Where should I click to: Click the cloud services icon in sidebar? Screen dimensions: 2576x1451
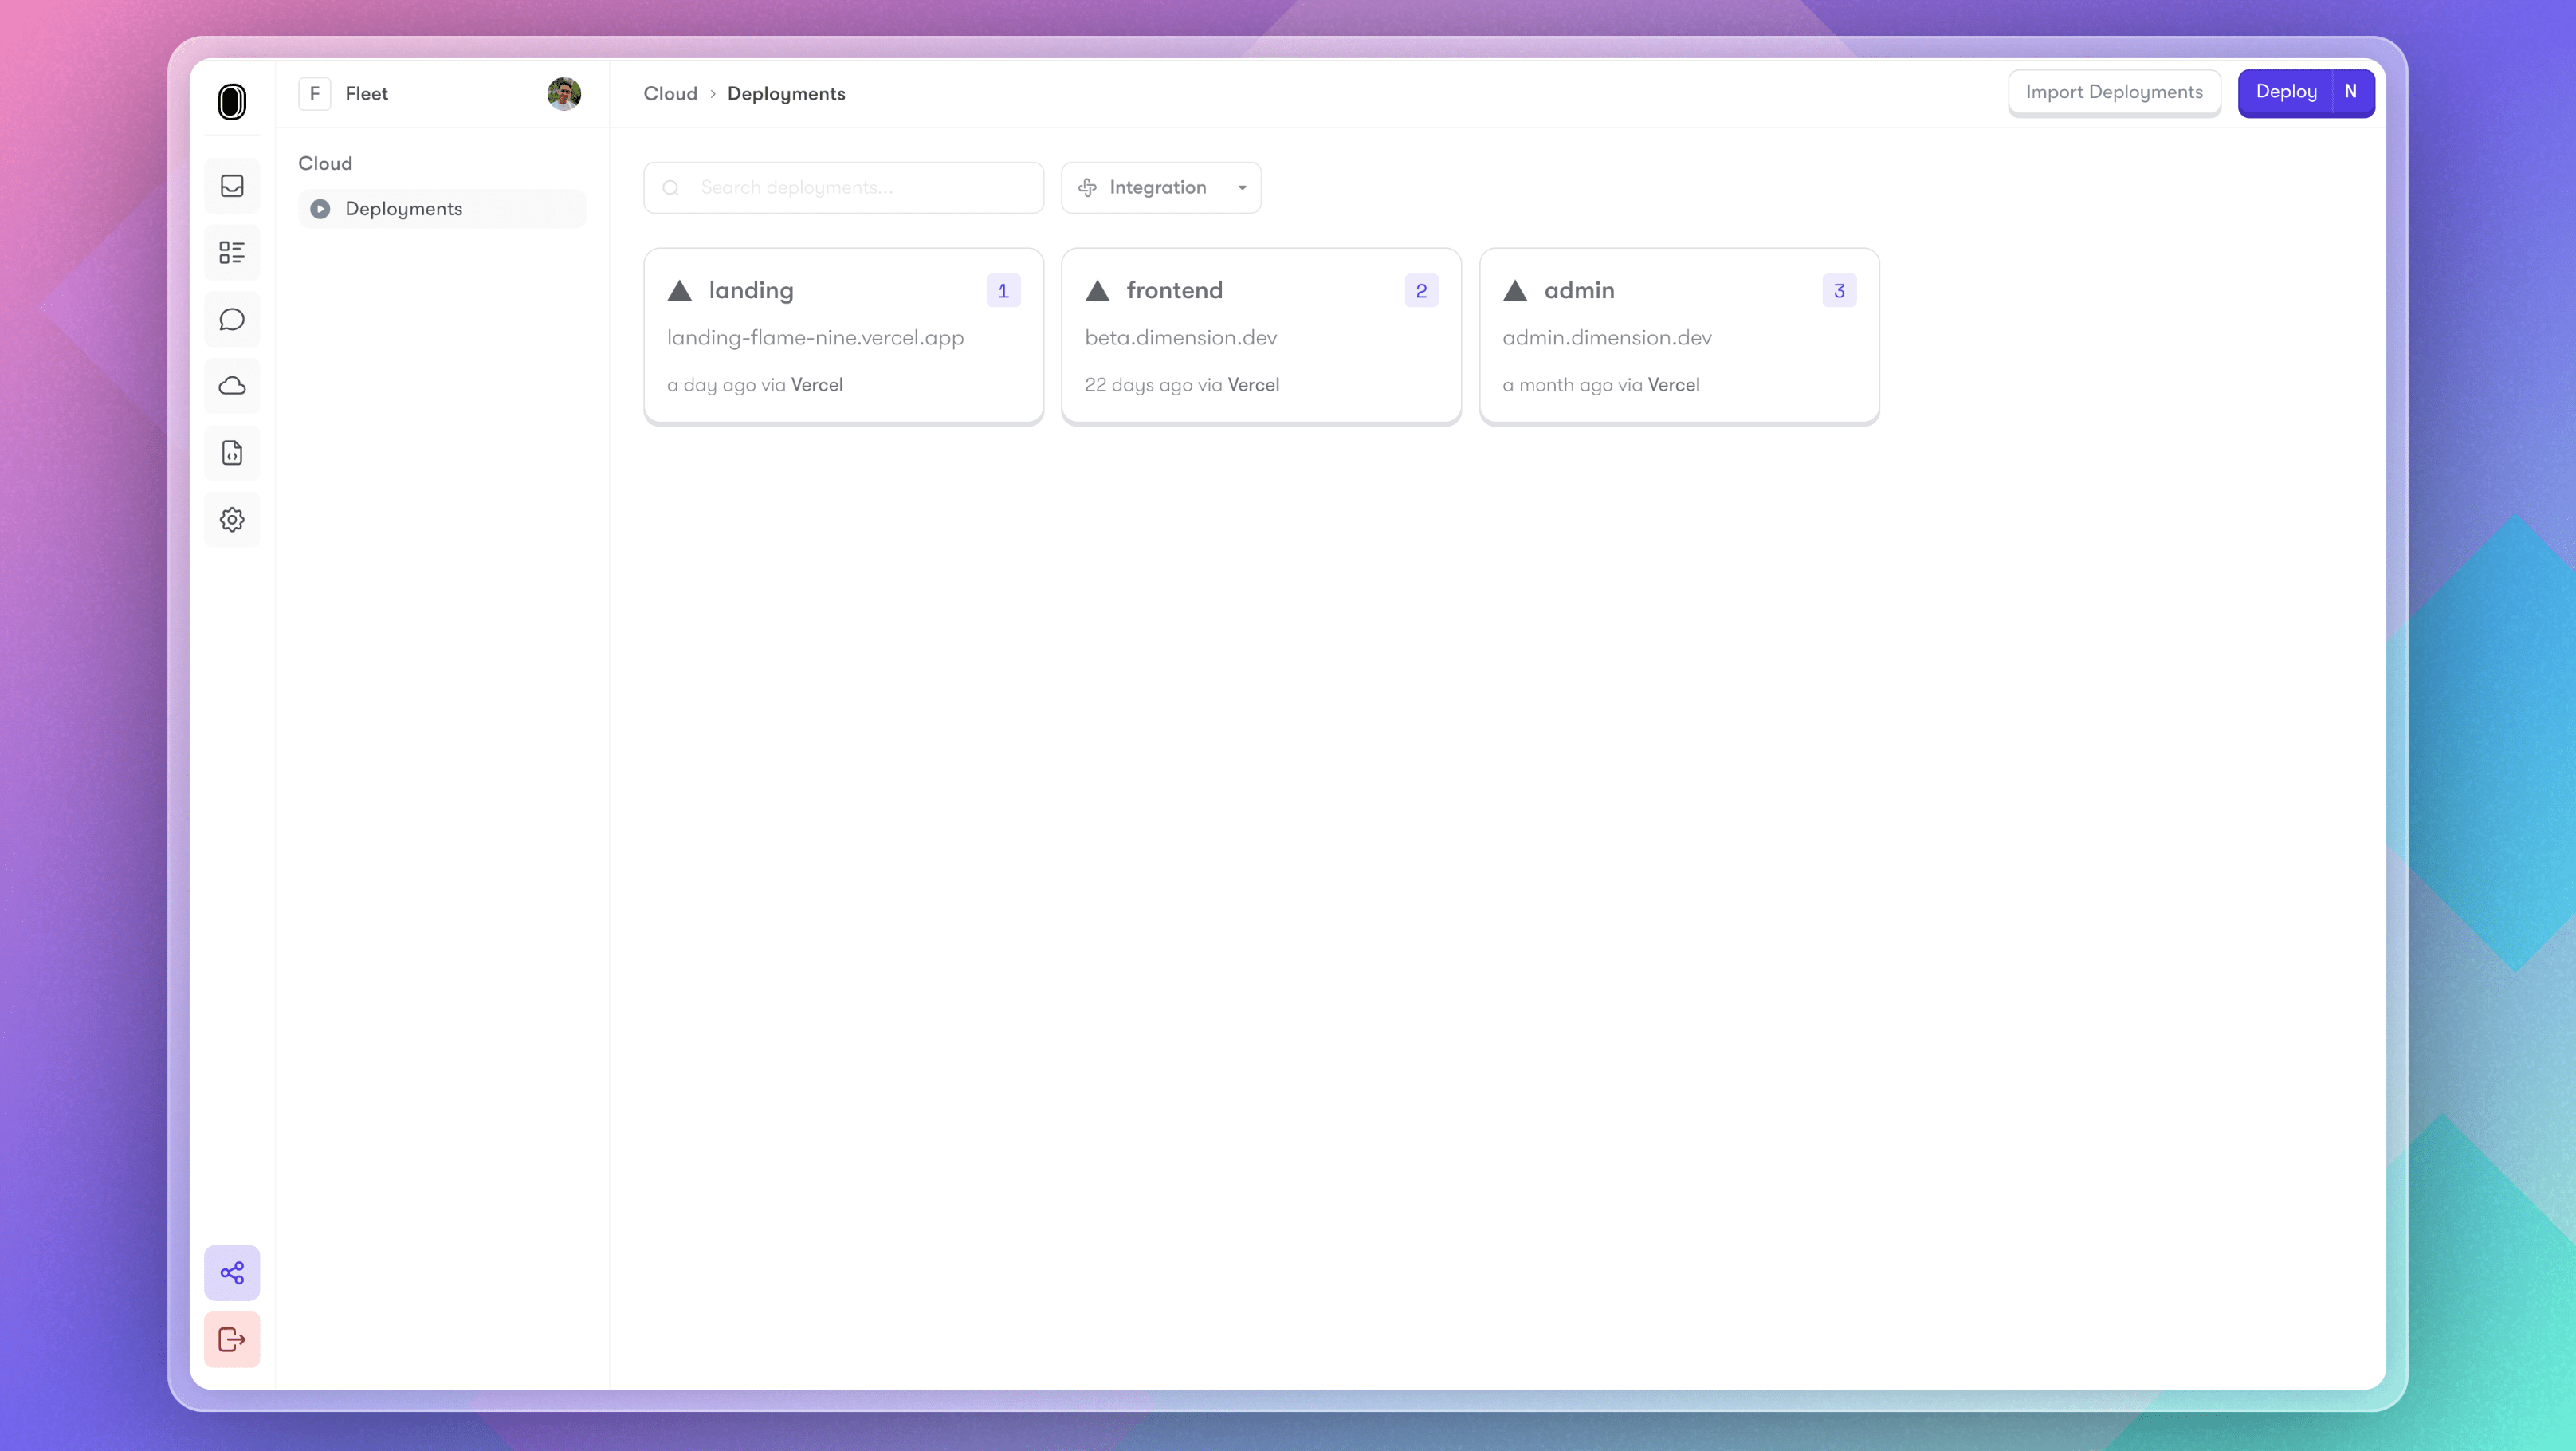pos(232,386)
